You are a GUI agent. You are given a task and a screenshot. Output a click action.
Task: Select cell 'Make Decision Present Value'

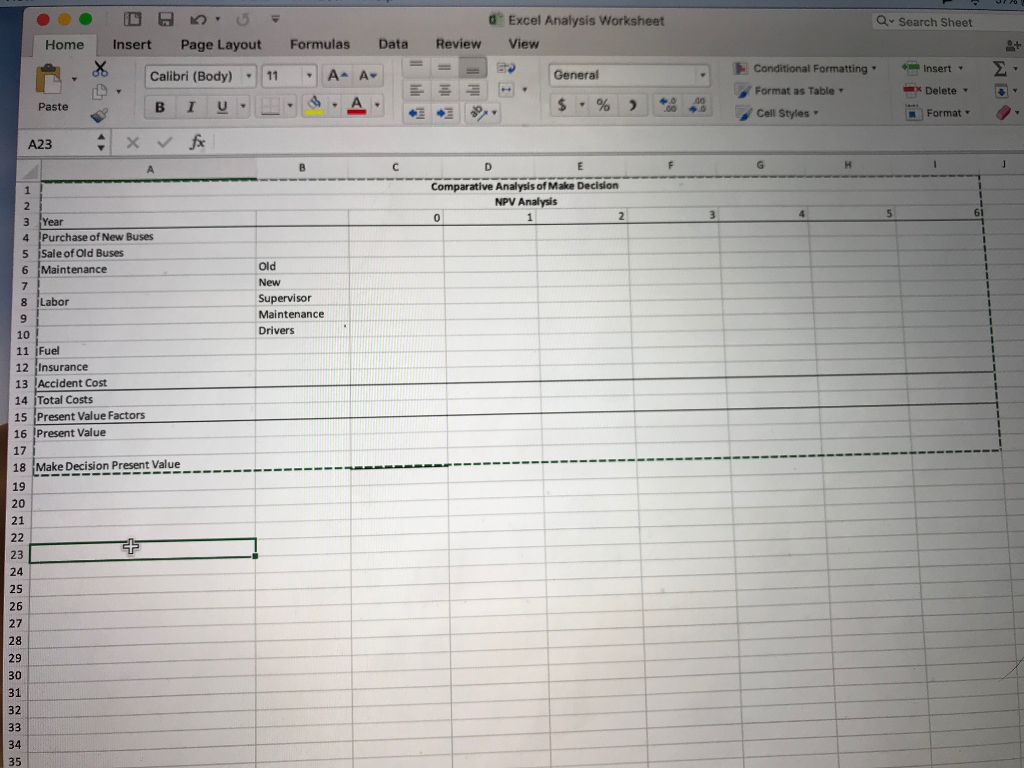click(144, 467)
